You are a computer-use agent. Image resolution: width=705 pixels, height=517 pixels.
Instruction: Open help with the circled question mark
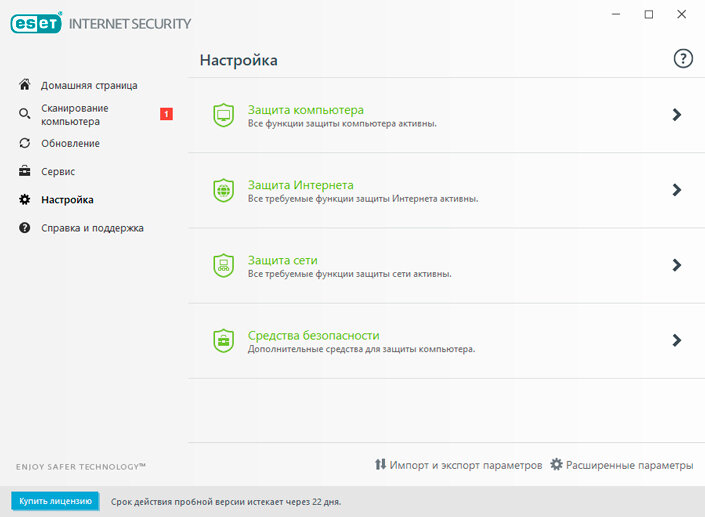[x=683, y=58]
